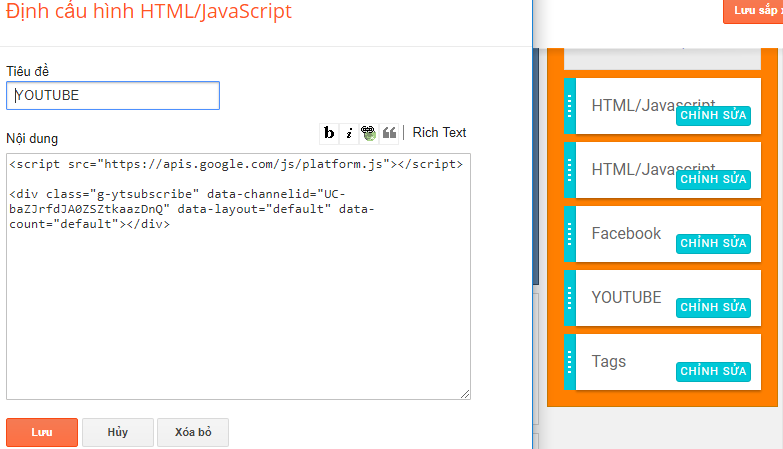Edit the Tags widget via CHỈNH SỬA
This screenshot has width=783, height=449.
click(x=713, y=371)
